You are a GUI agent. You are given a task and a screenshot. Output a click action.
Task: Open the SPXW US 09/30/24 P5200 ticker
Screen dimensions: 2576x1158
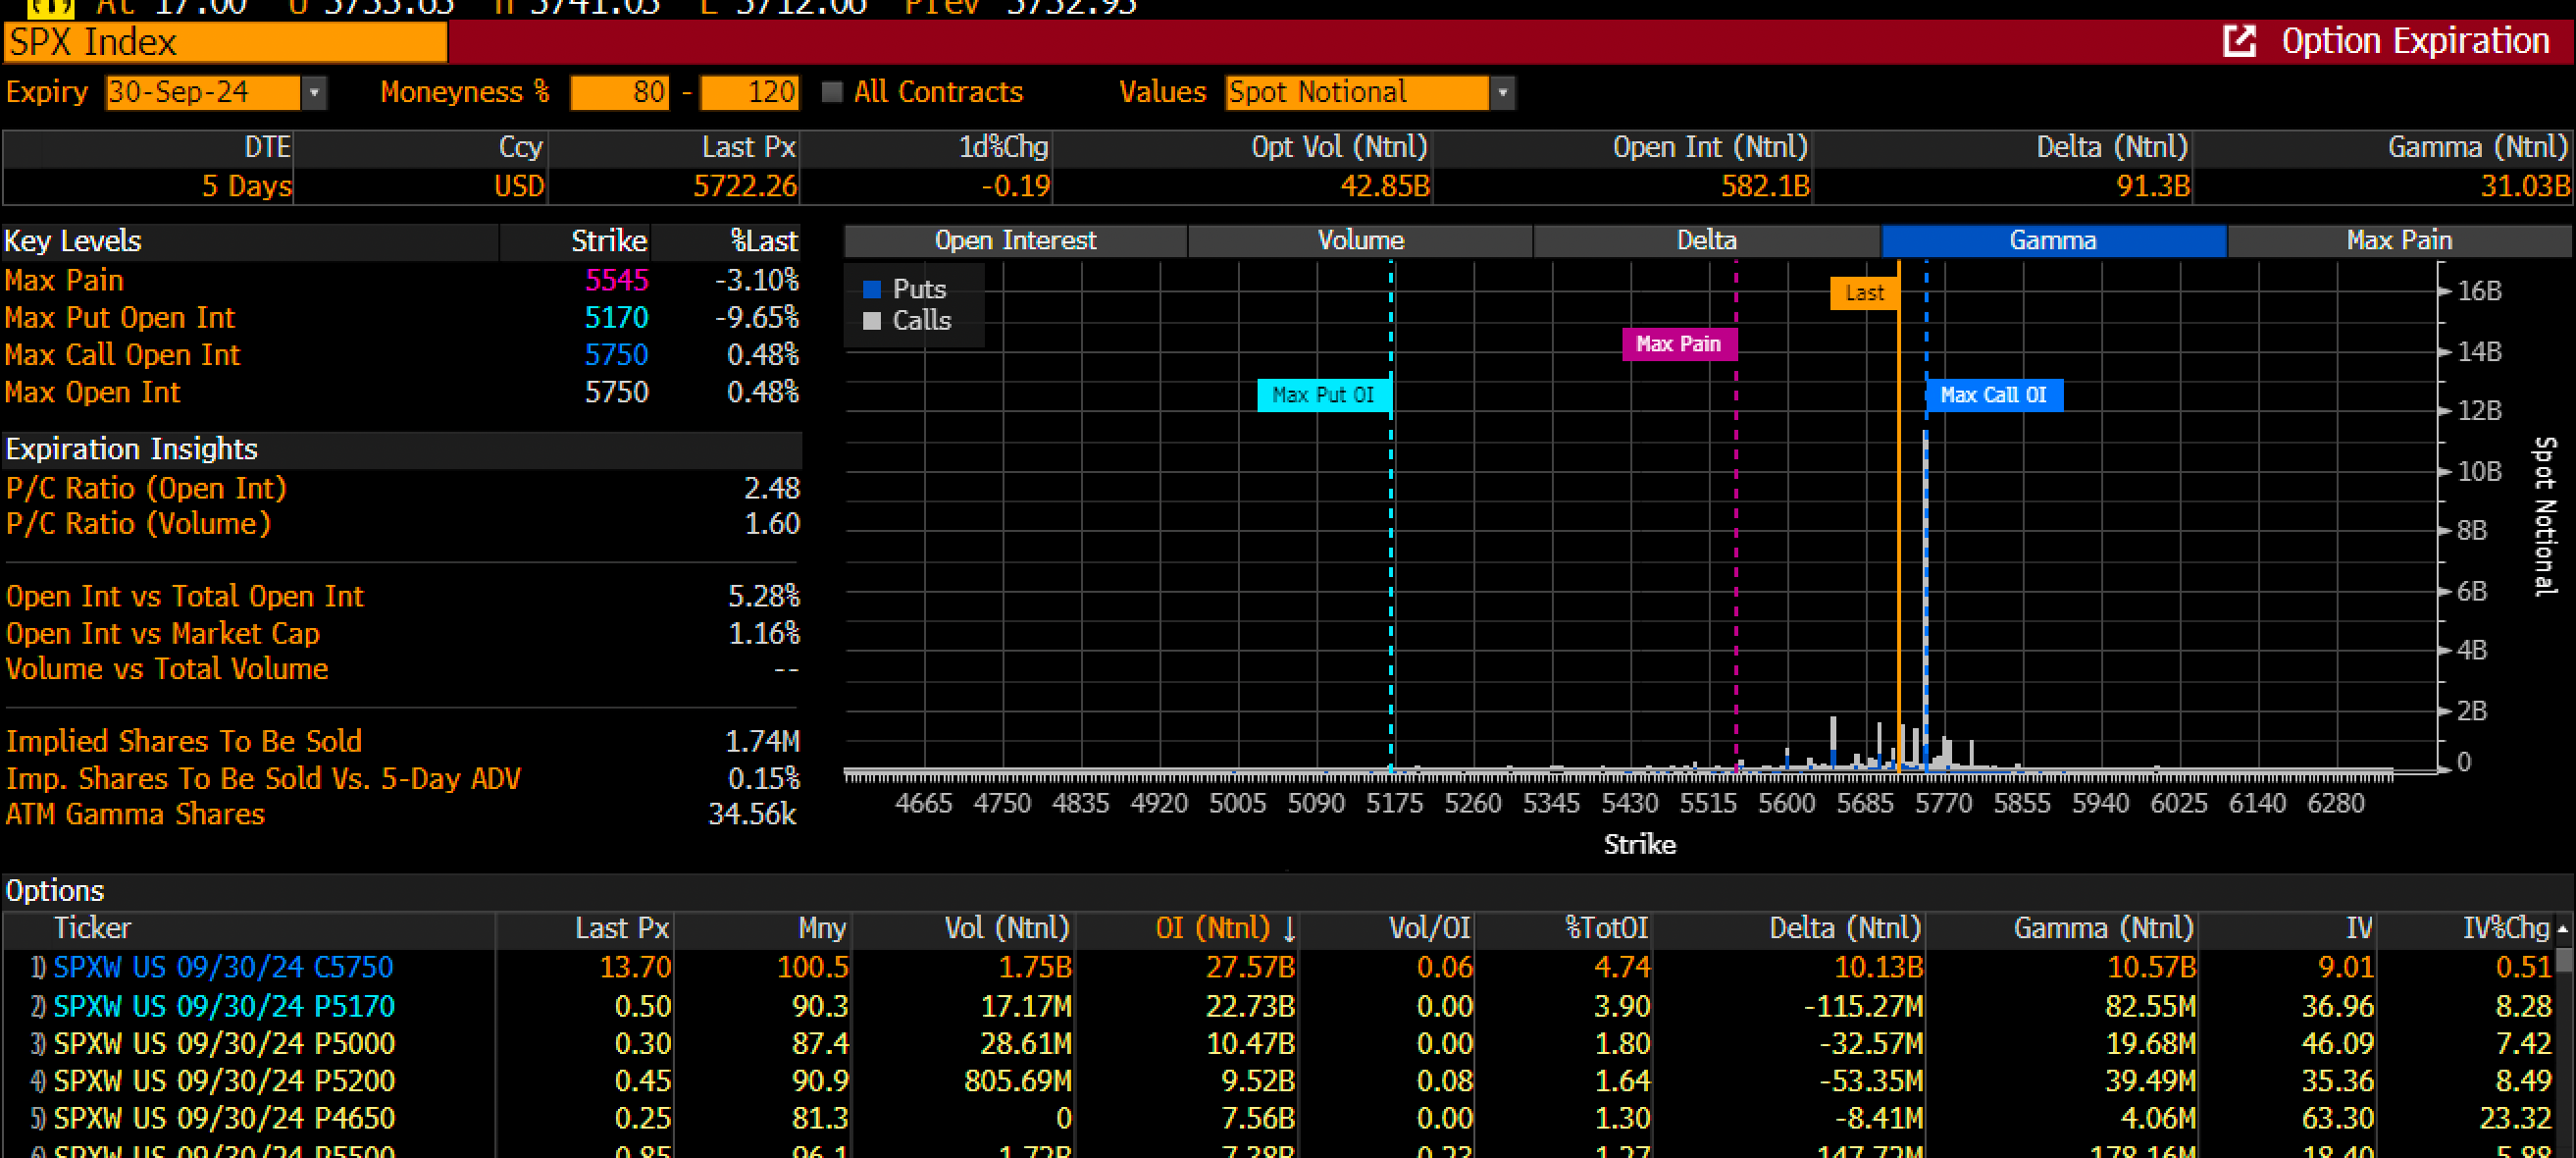(223, 1081)
